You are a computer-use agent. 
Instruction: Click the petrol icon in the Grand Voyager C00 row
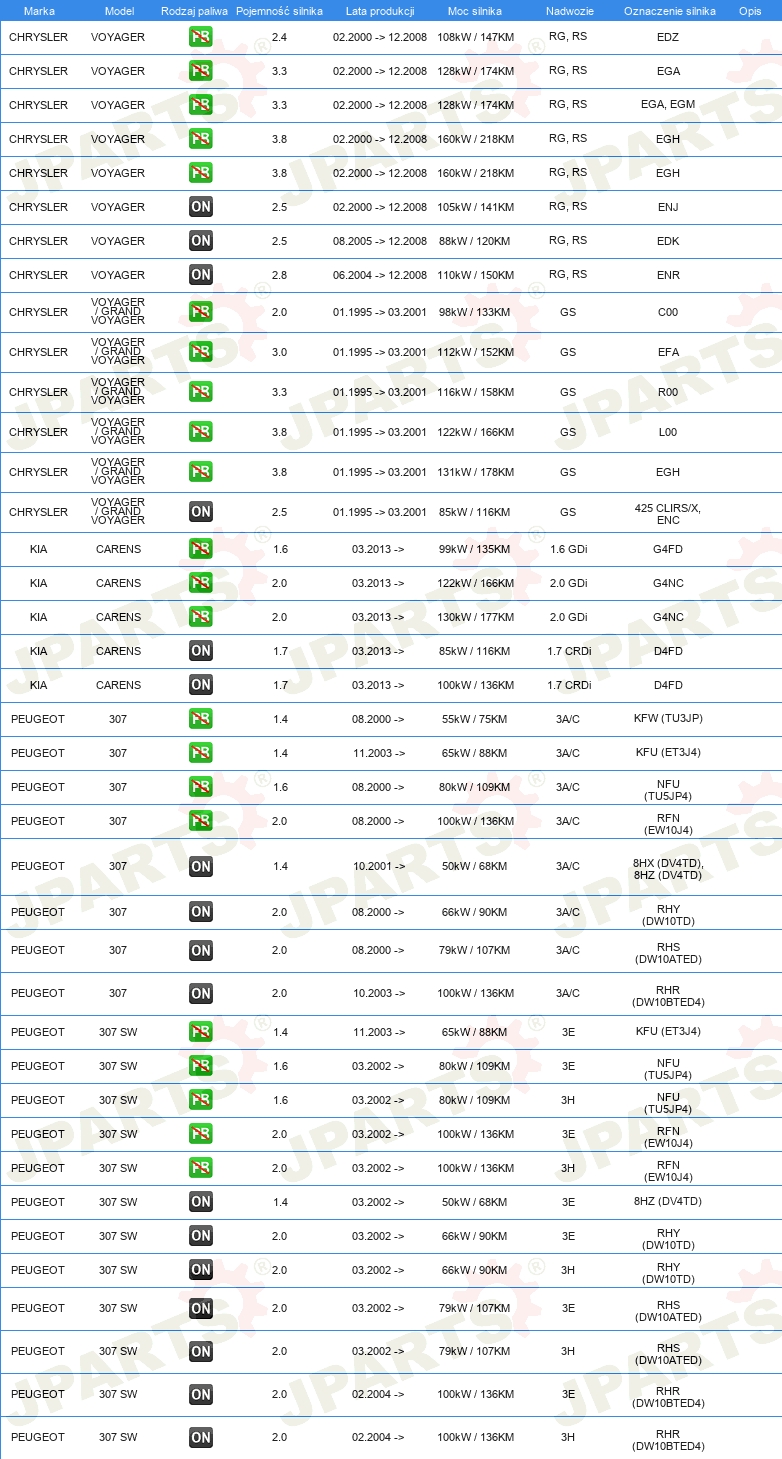(x=201, y=312)
